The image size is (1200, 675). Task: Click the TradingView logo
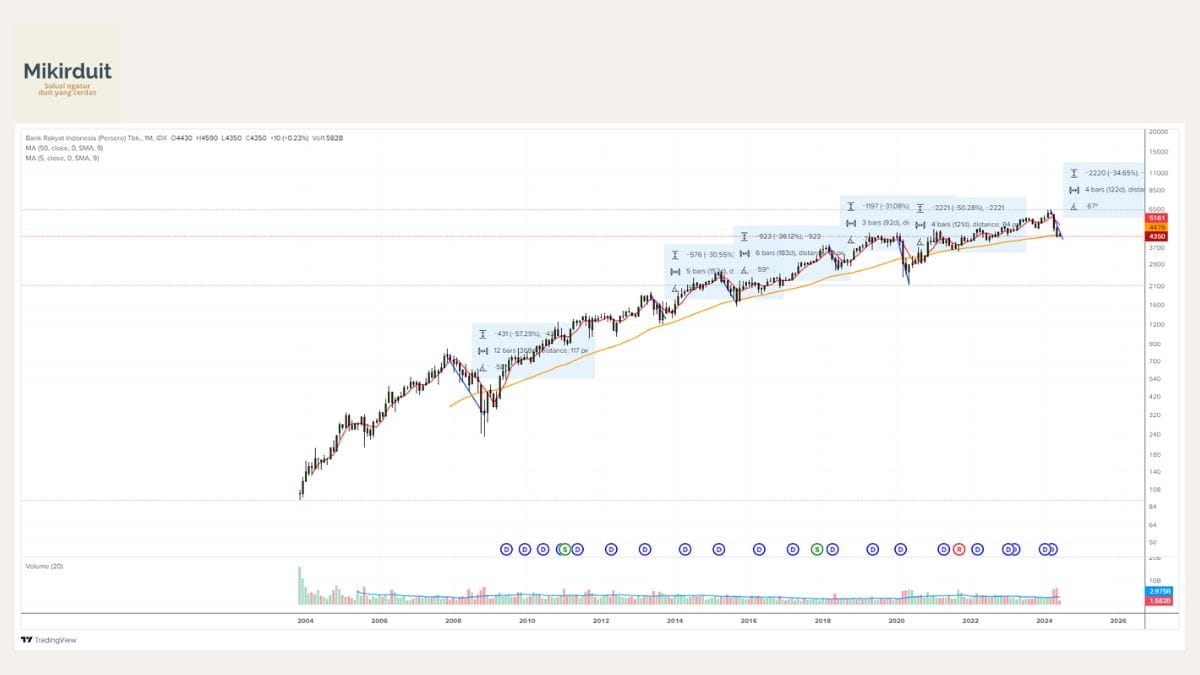49,640
